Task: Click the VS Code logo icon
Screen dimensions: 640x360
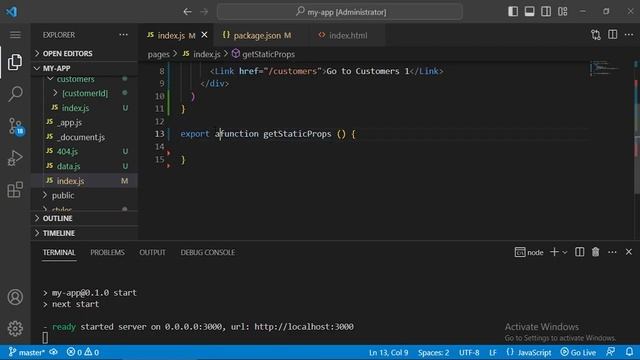Action: click(11, 11)
